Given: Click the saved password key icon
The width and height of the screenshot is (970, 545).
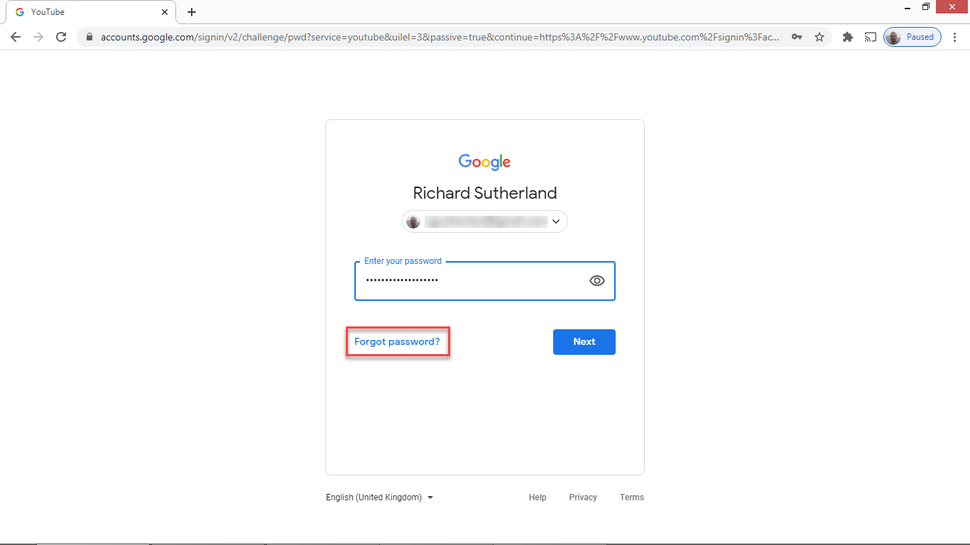Looking at the screenshot, I should [x=796, y=37].
